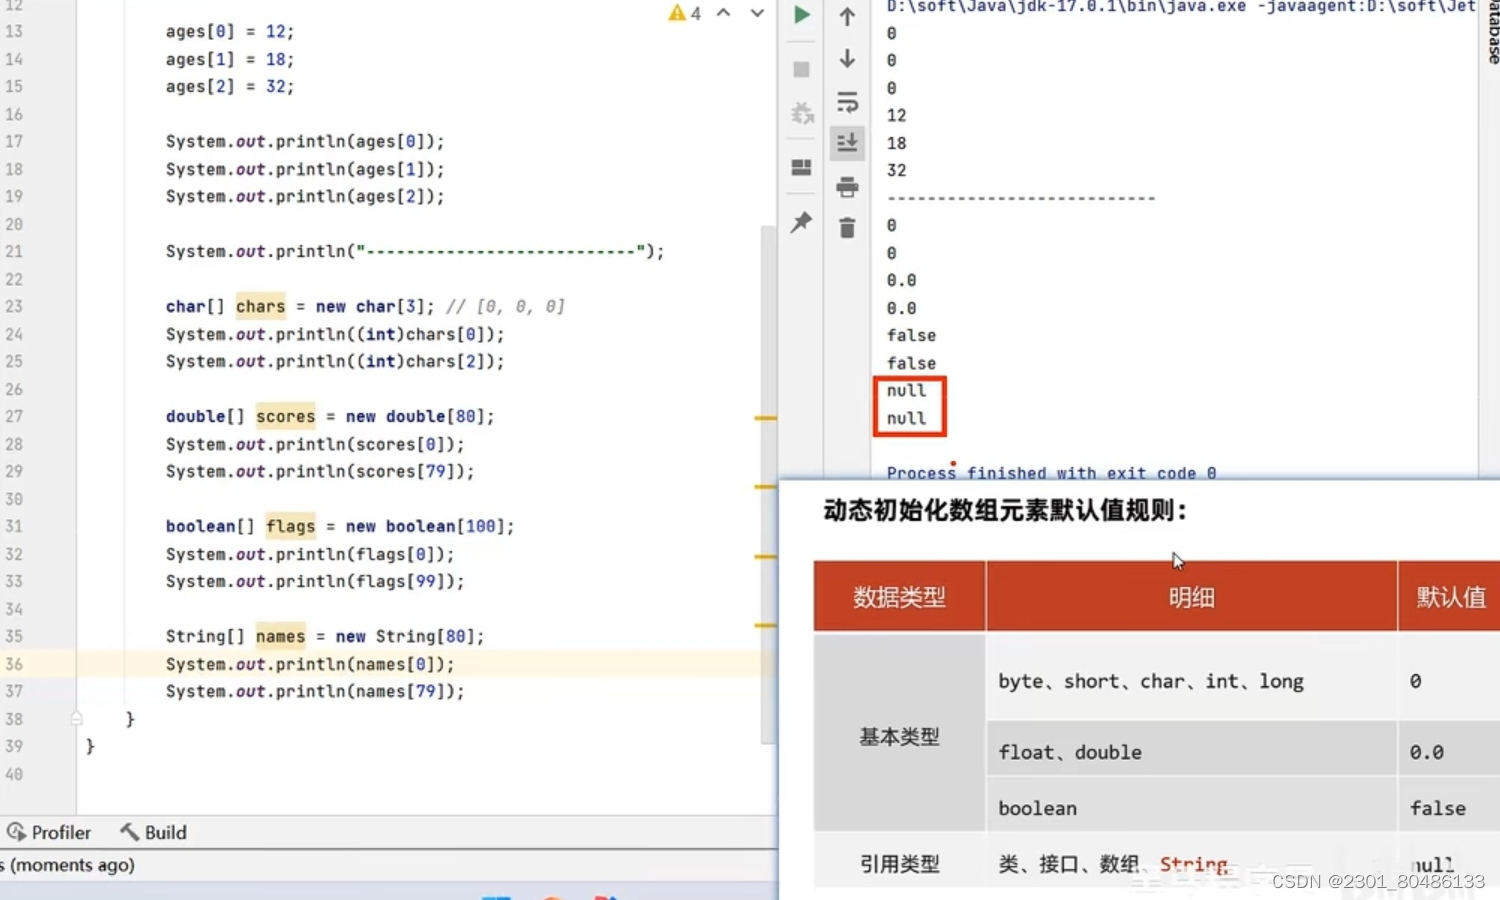Place cursor in println(names[79]) line

click(315, 691)
